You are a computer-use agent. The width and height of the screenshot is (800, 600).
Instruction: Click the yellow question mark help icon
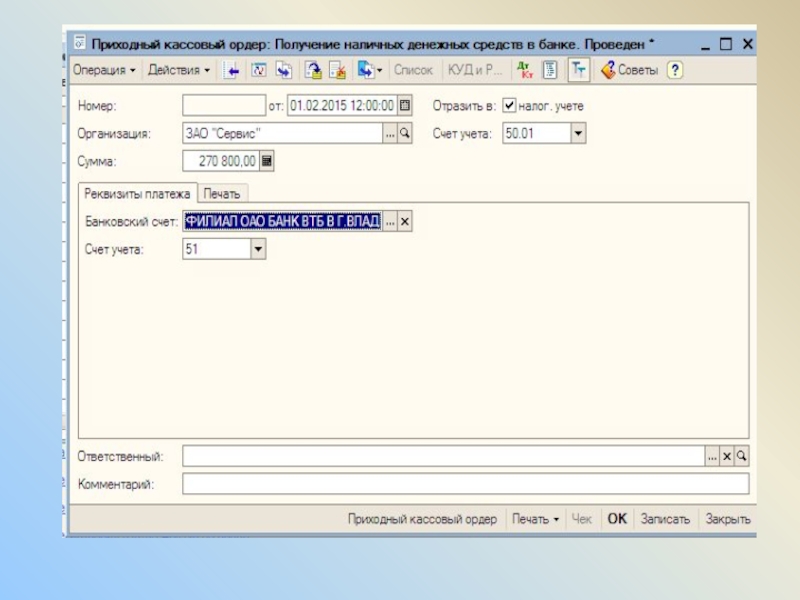point(675,70)
